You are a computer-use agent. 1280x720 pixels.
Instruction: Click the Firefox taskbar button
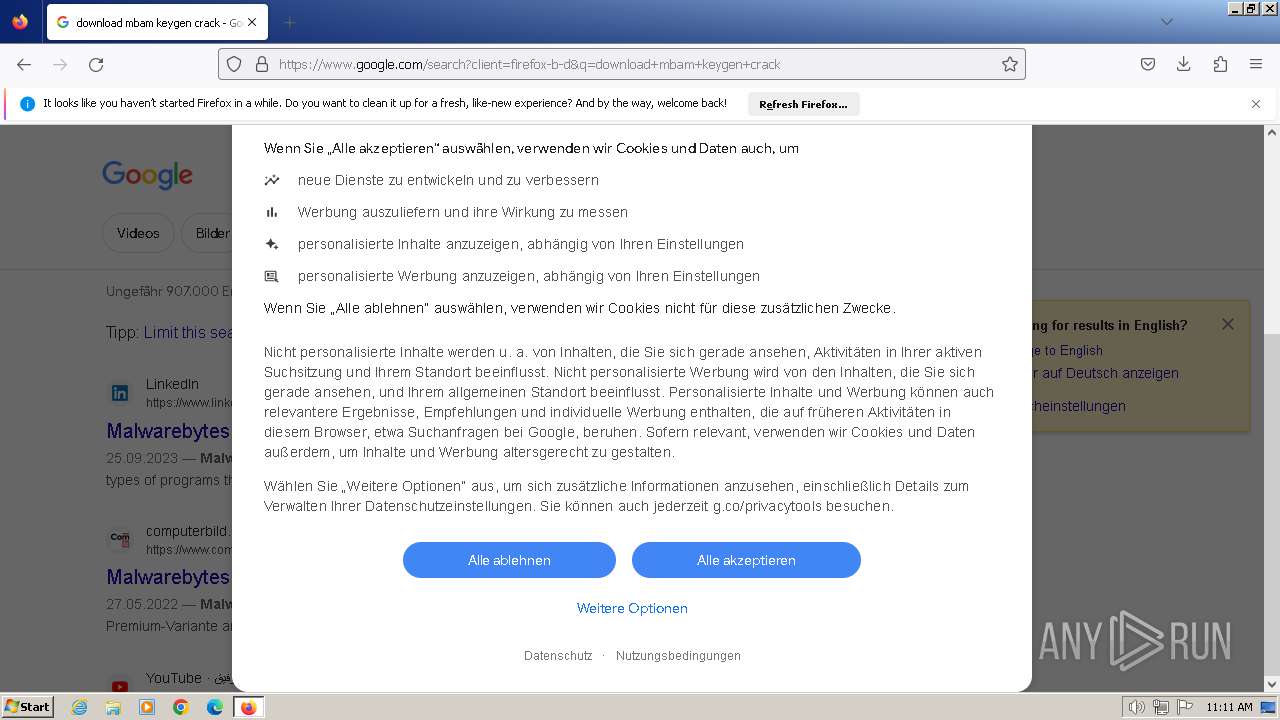[248, 707]
